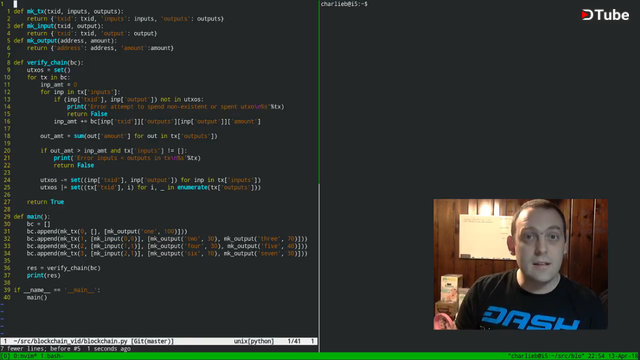Click the blockchain.py file path in statusline

coord(71,341)
